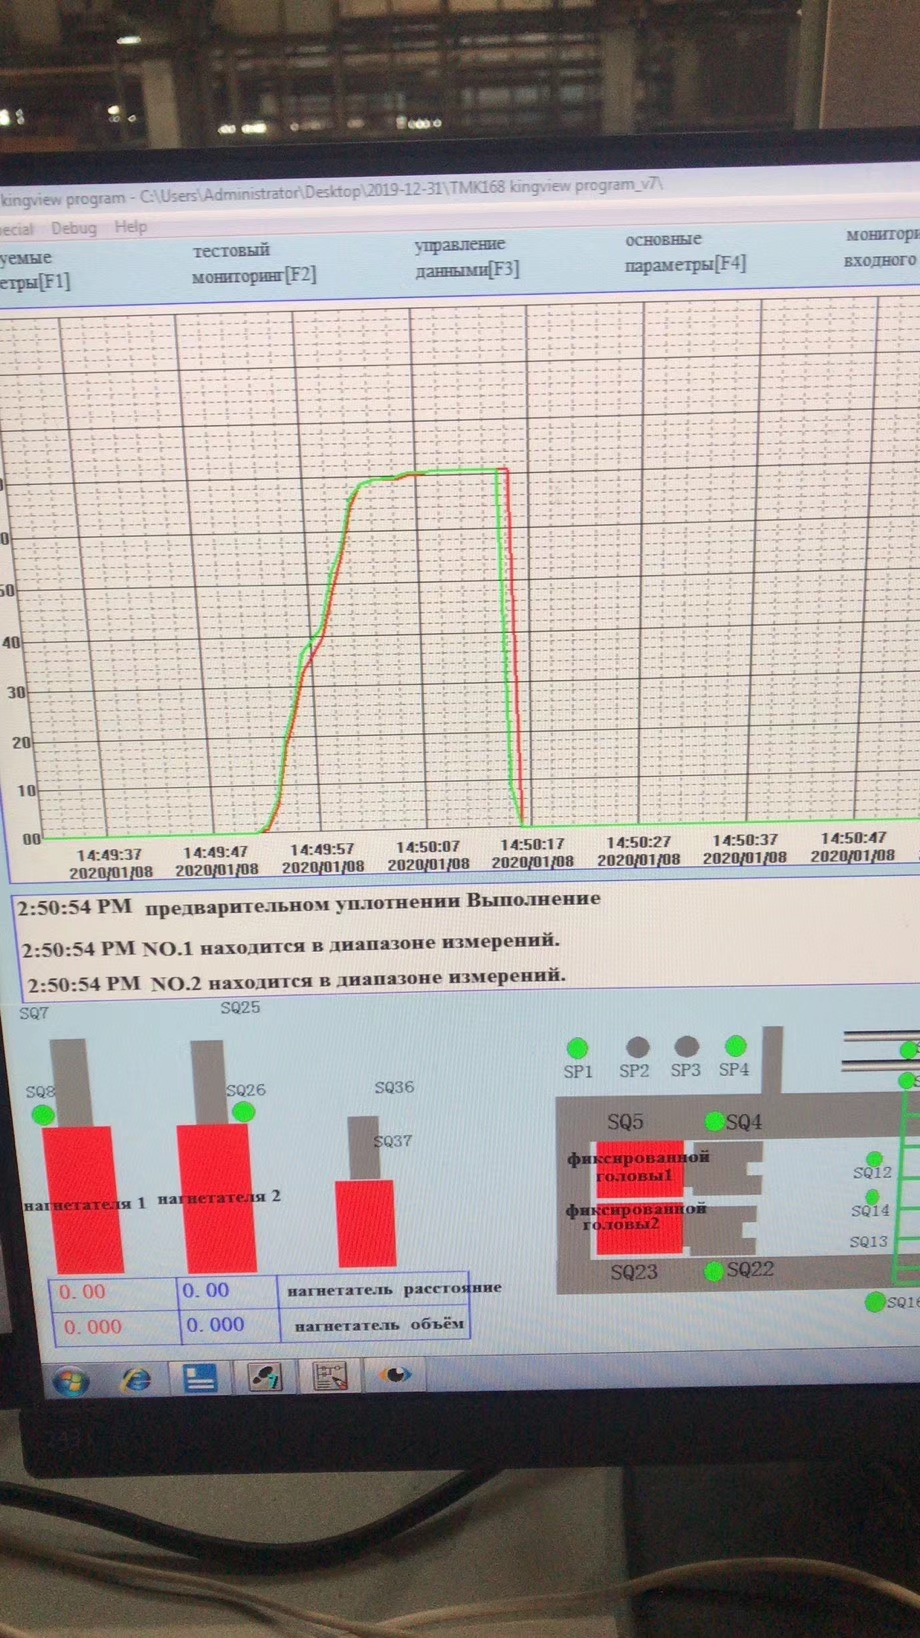This screenshot has width=920, height=1638.
Task: Click the 30 value on chart Y-axis
Action: pos(17,692)
